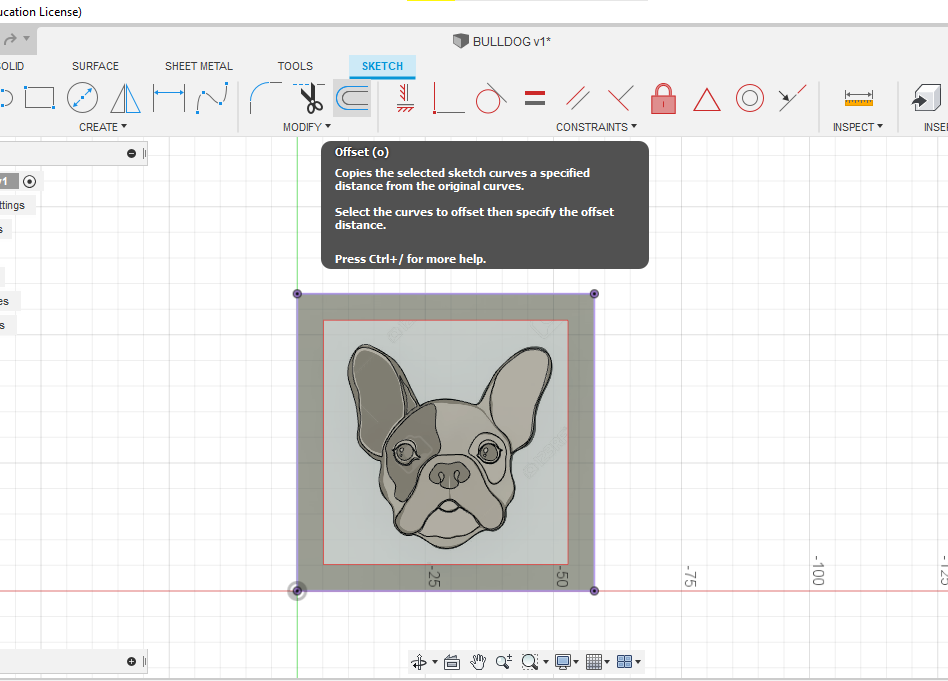Toggle the layout grid display

(593, 661)
